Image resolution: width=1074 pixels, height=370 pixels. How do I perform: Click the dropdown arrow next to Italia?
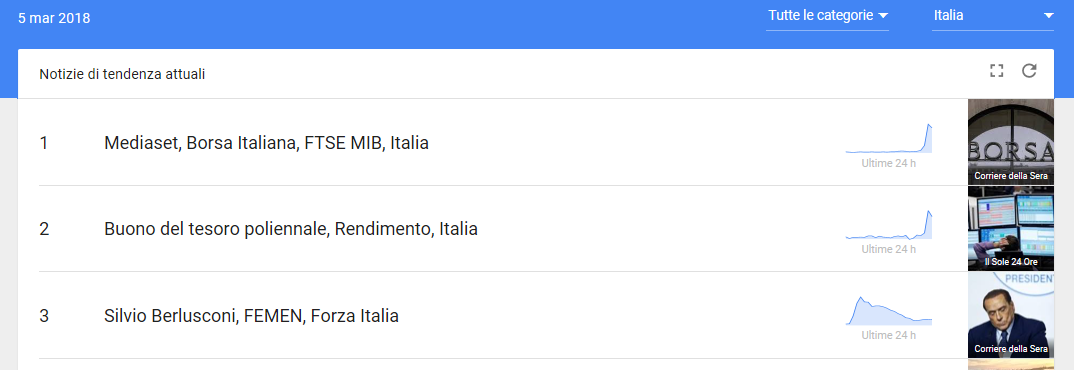1048,16
